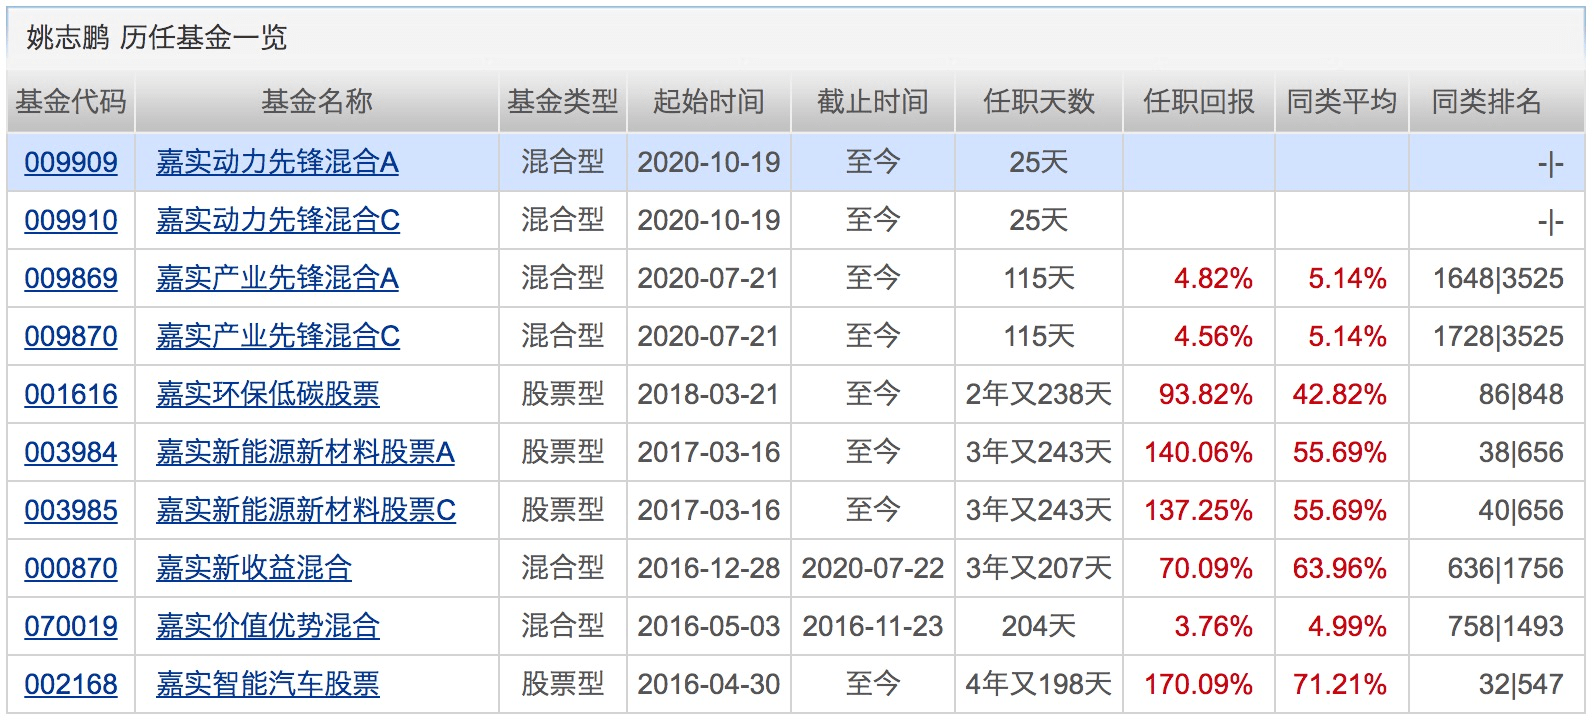Image resolution: width=1594 pixels, height=728 pixels.
Task: Open fund code link 003984
Action: [71, 452]
